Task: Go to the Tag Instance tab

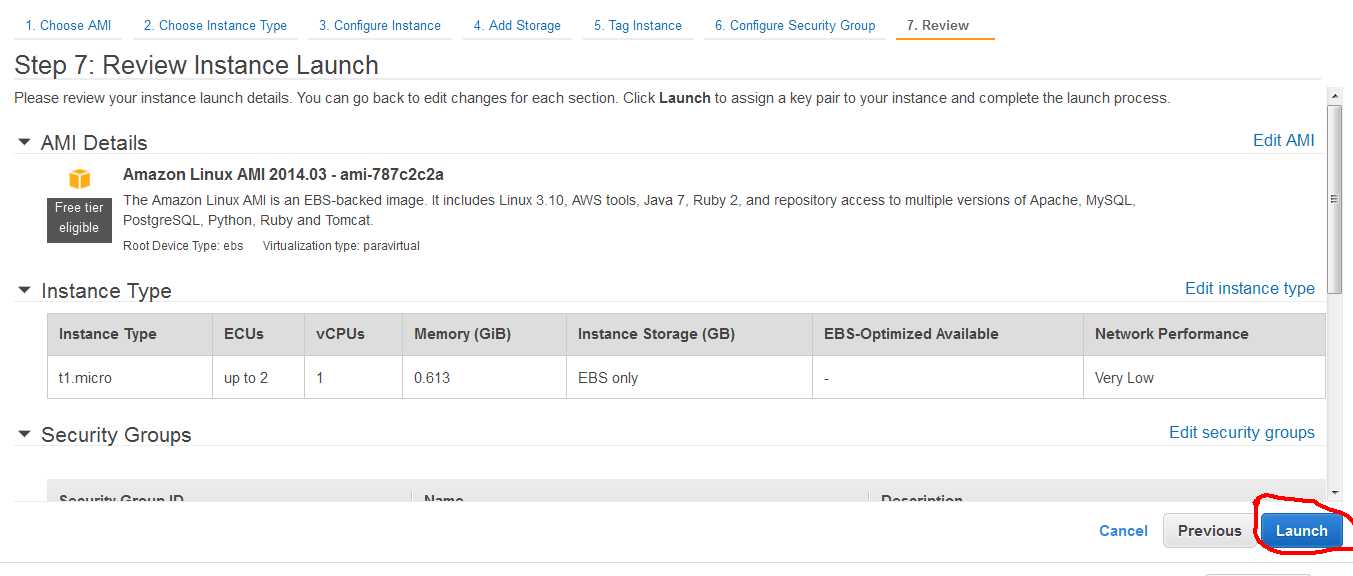Action: (x=638, y=25)
